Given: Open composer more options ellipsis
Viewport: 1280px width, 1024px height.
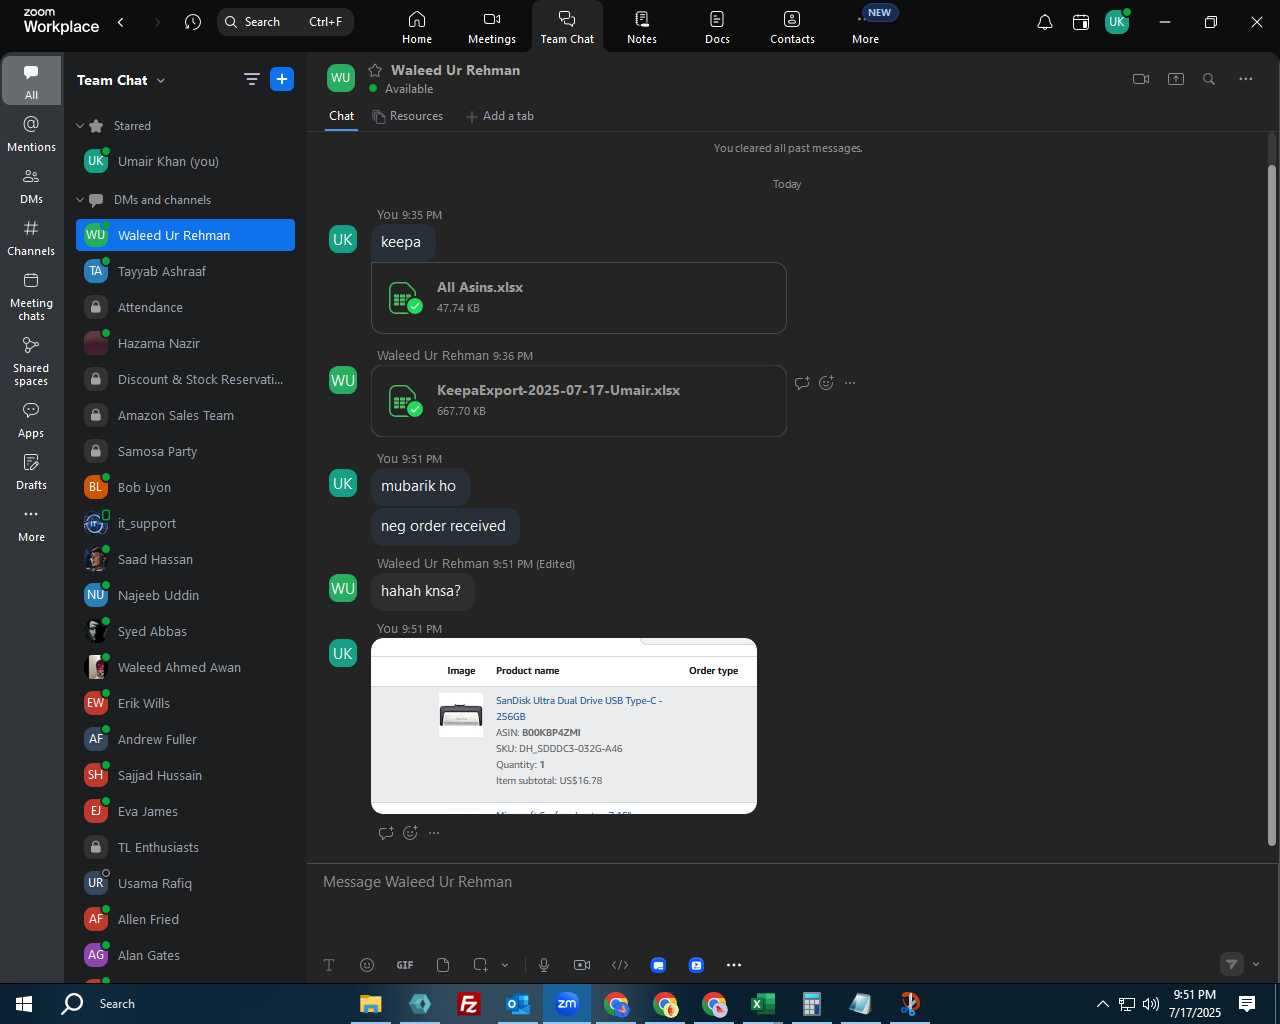Looking at the screenshot, I should 734,965.
